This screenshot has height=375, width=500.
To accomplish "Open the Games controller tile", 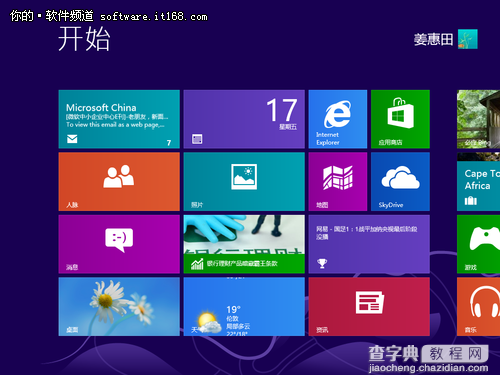I will [x=478, y=244].
